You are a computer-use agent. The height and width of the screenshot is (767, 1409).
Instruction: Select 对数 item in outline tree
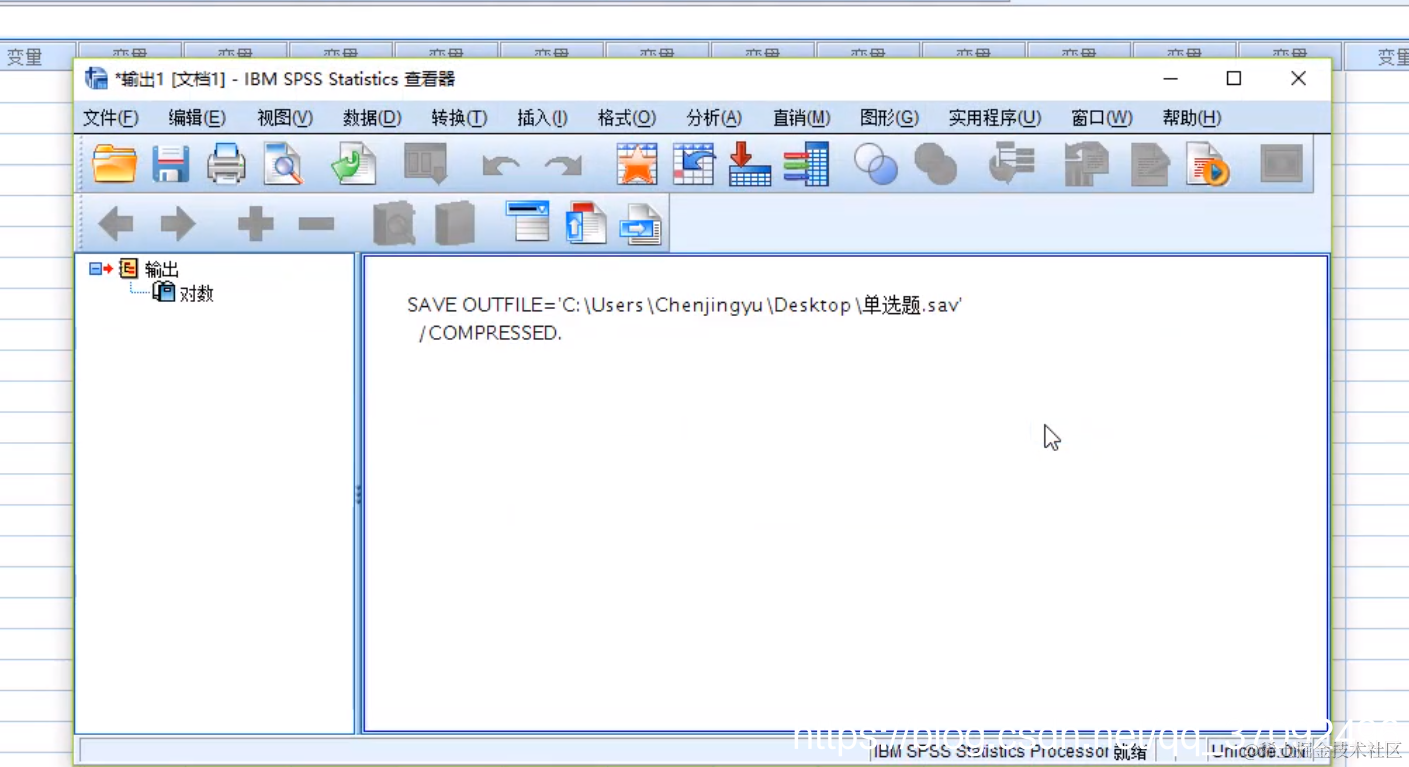(197, 293)
